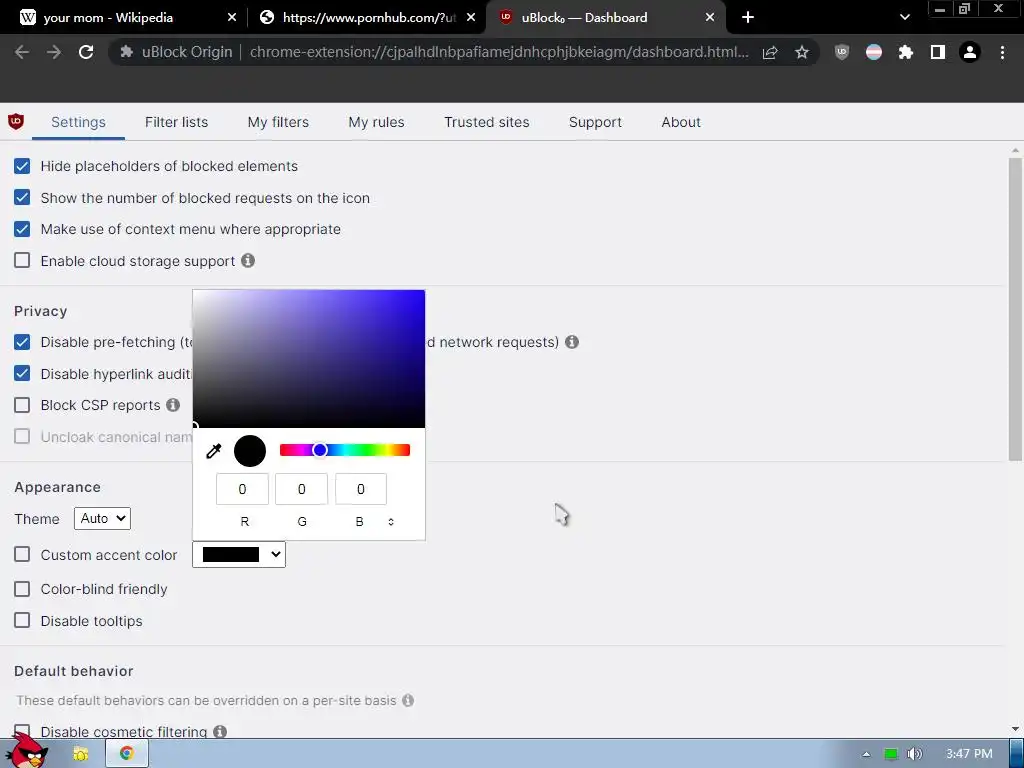Click the B value input field
The height and width of the screenshot is (768, 1024).
click(x=360, y=489)
